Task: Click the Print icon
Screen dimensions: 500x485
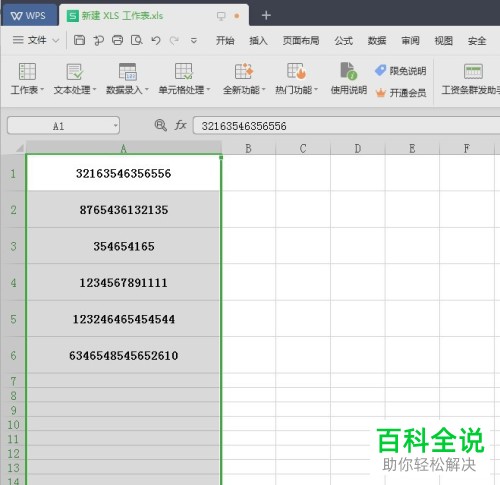Action: (x=117, y=40)
